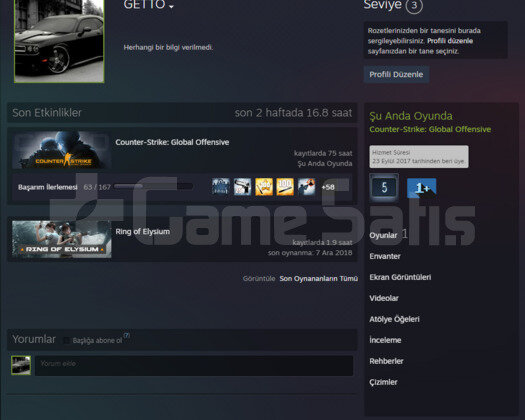This screenshot has height=420, width=525.
Task: Open the Profili düzenle link in badge text
Action: tap(450, 41)
